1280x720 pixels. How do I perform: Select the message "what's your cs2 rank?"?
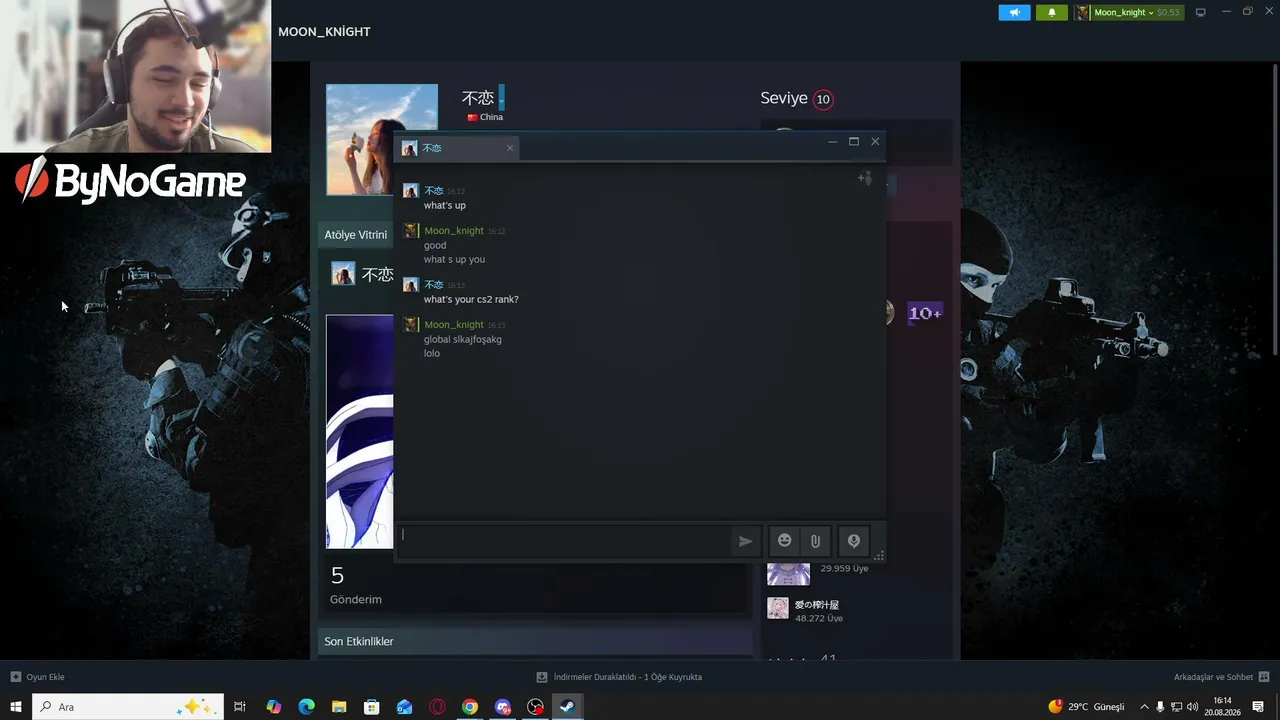(471, 299)
